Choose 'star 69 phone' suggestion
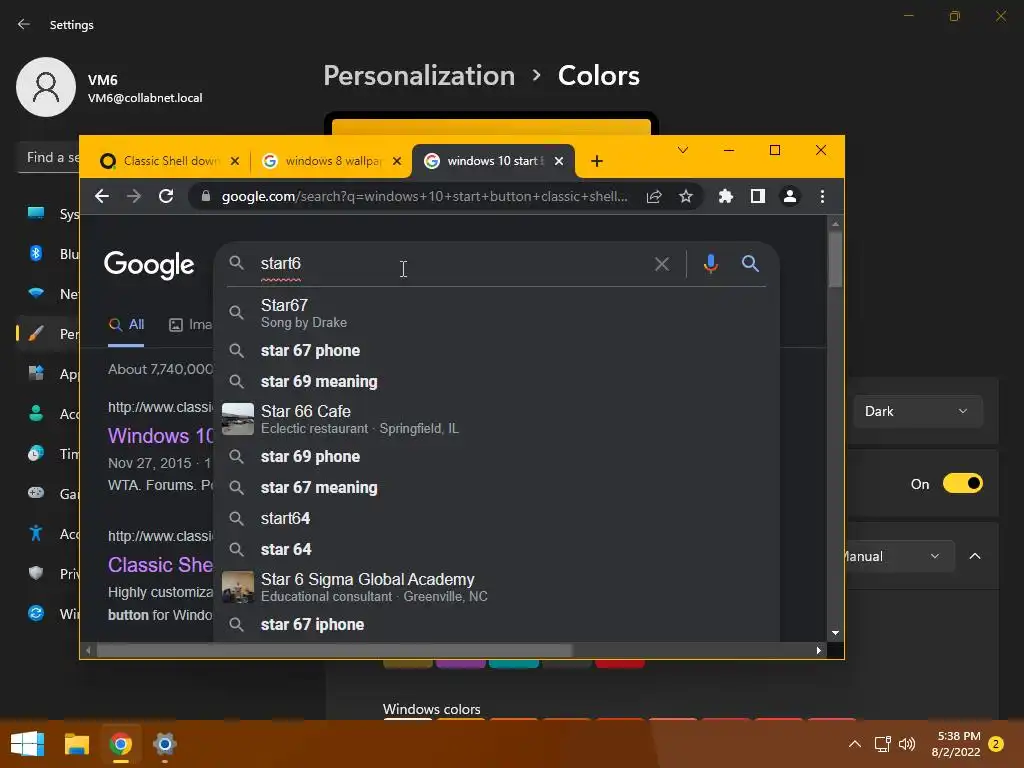The width and height of the screenshot is (1024, 768). pos(496,456)
